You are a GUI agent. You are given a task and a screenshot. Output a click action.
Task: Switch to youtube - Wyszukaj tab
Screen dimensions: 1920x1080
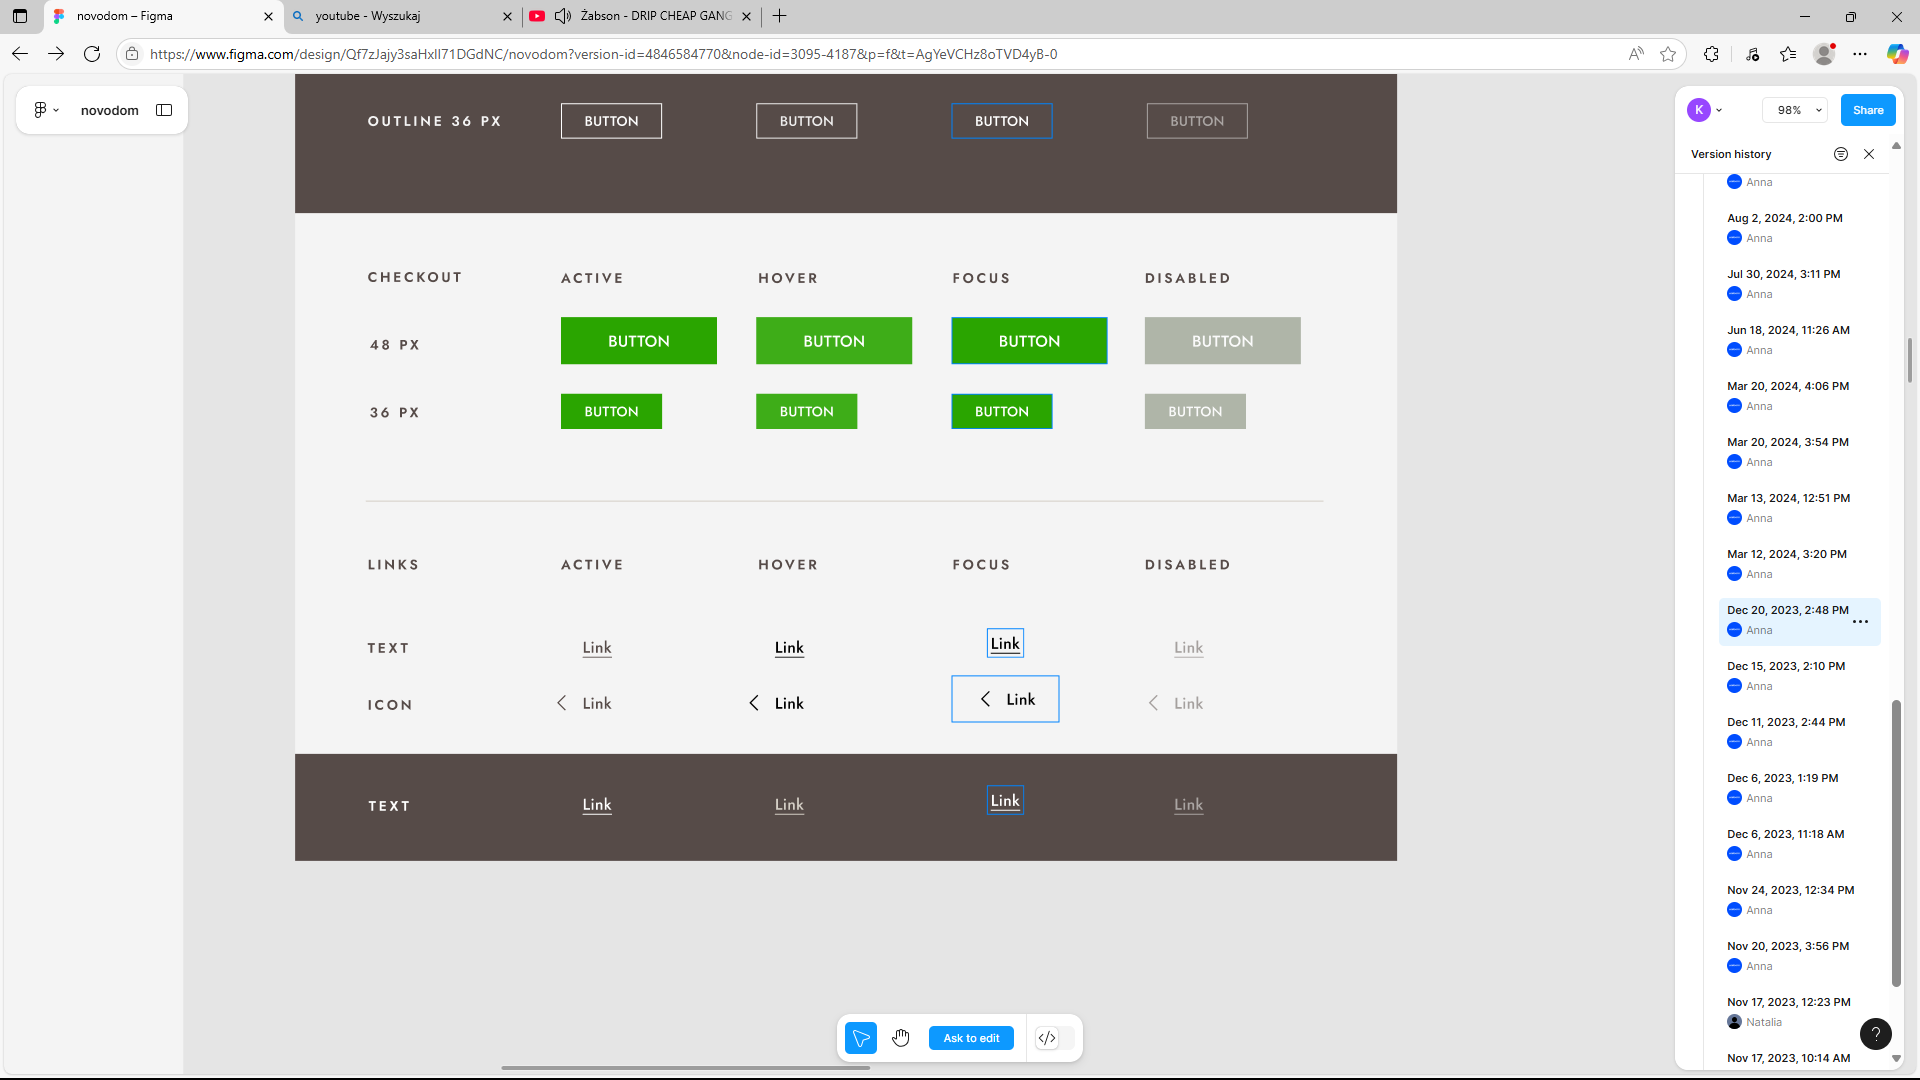coord(400,16)
